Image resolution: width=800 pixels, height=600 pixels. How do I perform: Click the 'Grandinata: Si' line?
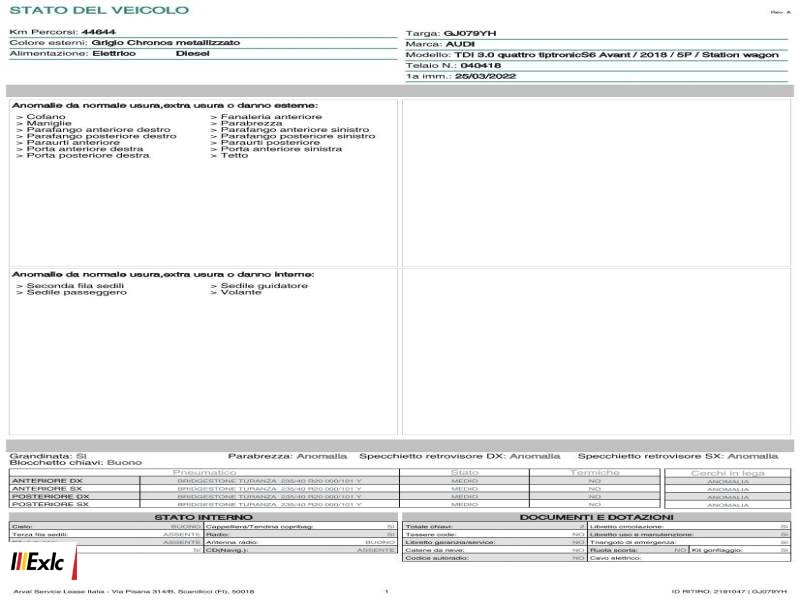pyautogui.click(x=48, y=456)
